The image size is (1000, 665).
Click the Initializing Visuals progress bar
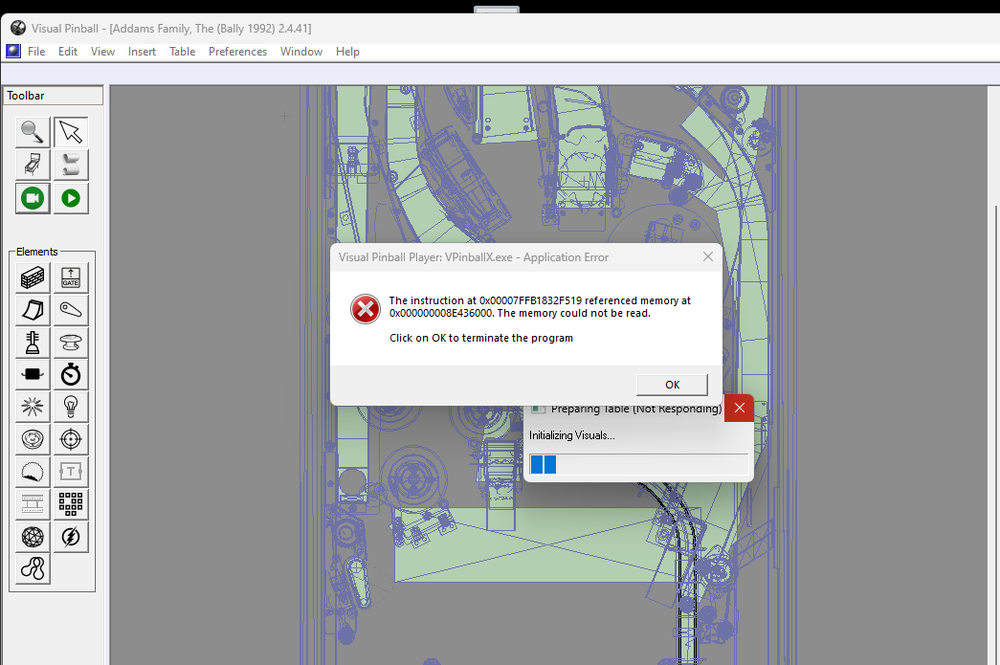637,463
